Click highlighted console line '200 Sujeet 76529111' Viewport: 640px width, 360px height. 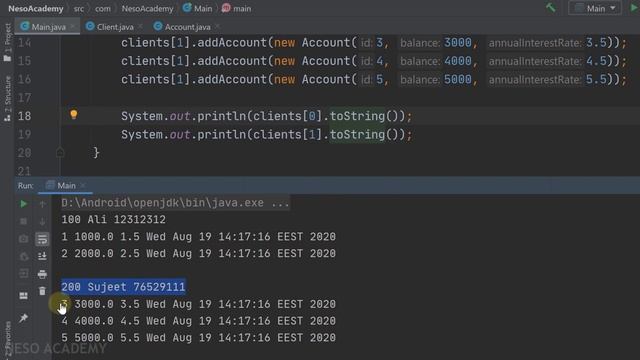[123, 287]
